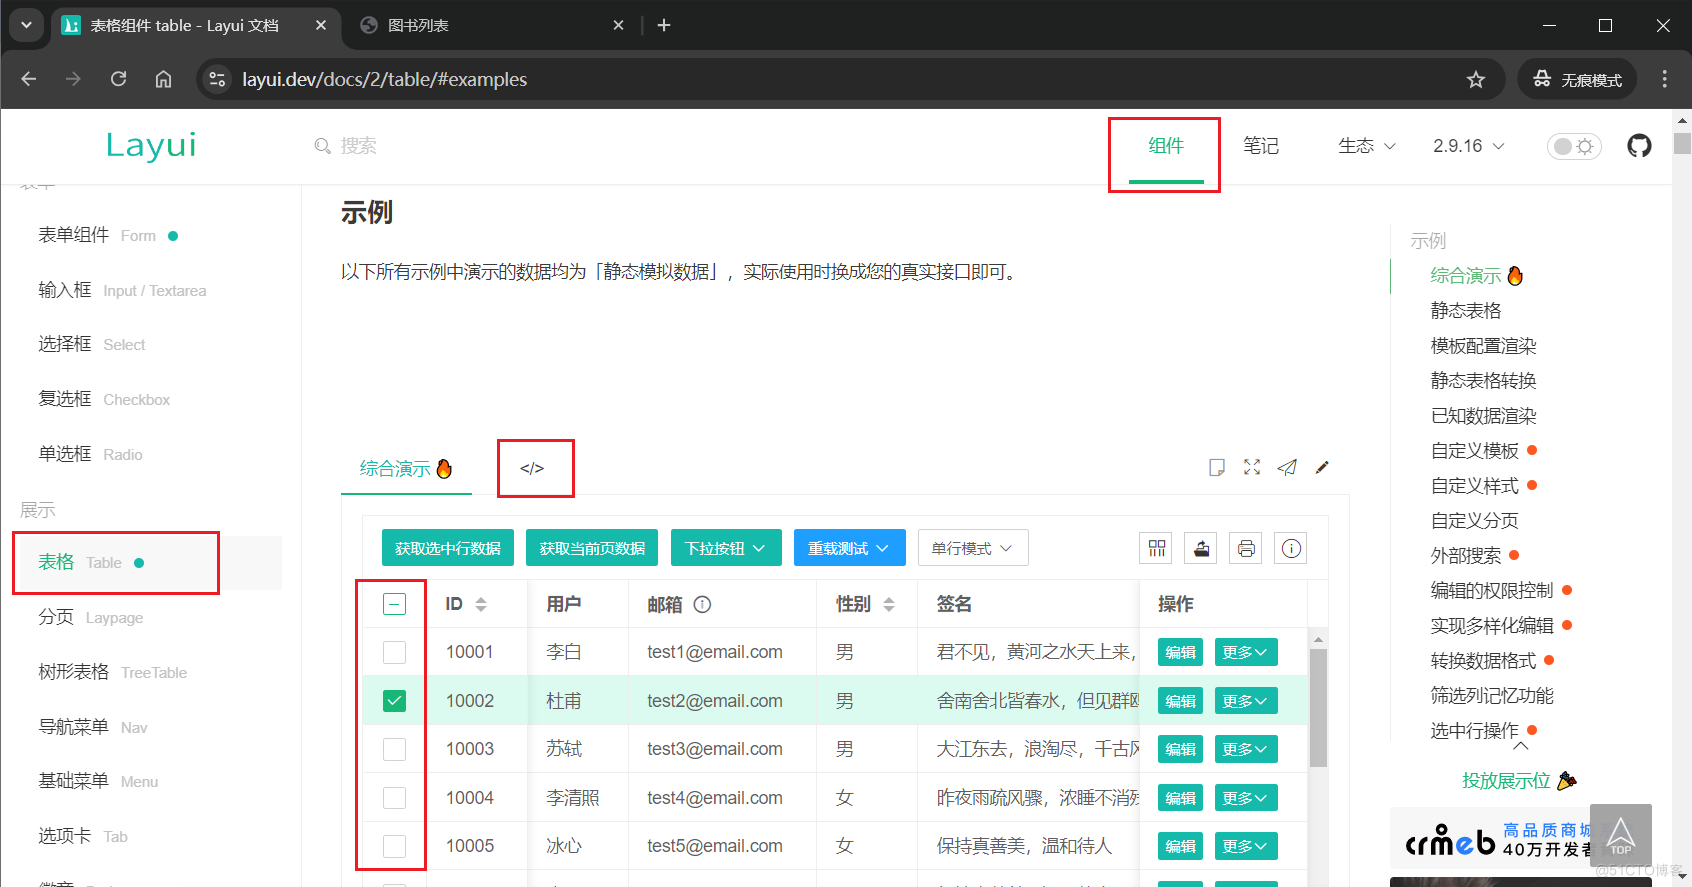Open the column filter icon in table toolbar
Viewport: 1692px width, 887px height.
click(x=1157, y=548)
